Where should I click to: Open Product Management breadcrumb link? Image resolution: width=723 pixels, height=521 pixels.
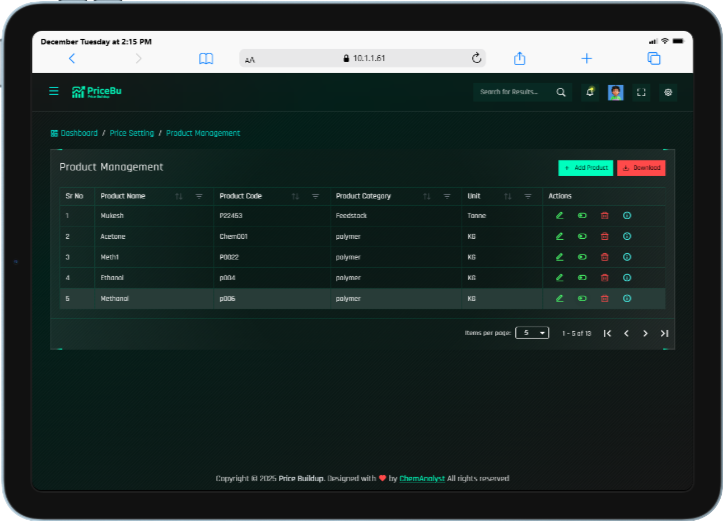(203, 133)
